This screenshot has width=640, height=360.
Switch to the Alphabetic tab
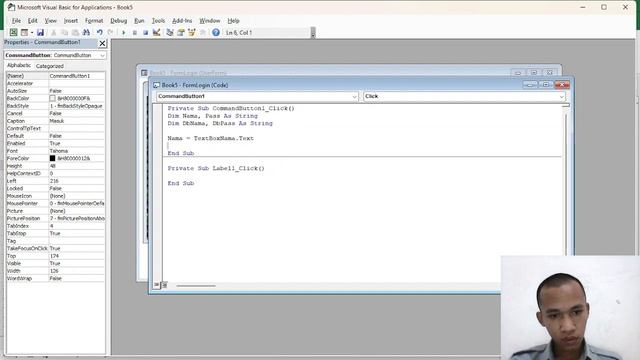click(19, 65)
